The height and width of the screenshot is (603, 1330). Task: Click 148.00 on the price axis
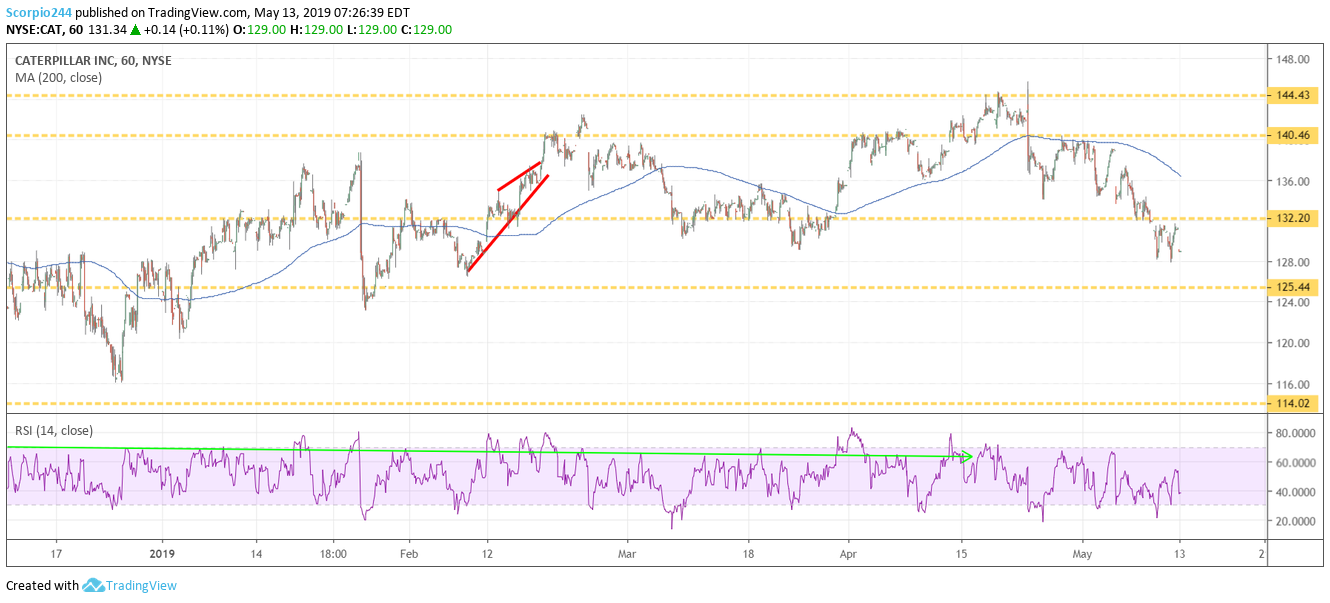click(1294, 60)
